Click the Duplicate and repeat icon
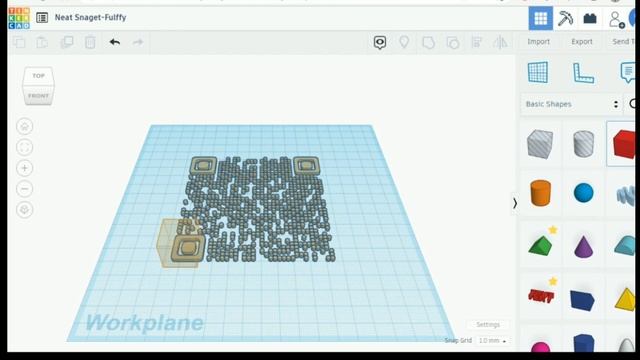The image size is (640, 360). click(67, 42)
